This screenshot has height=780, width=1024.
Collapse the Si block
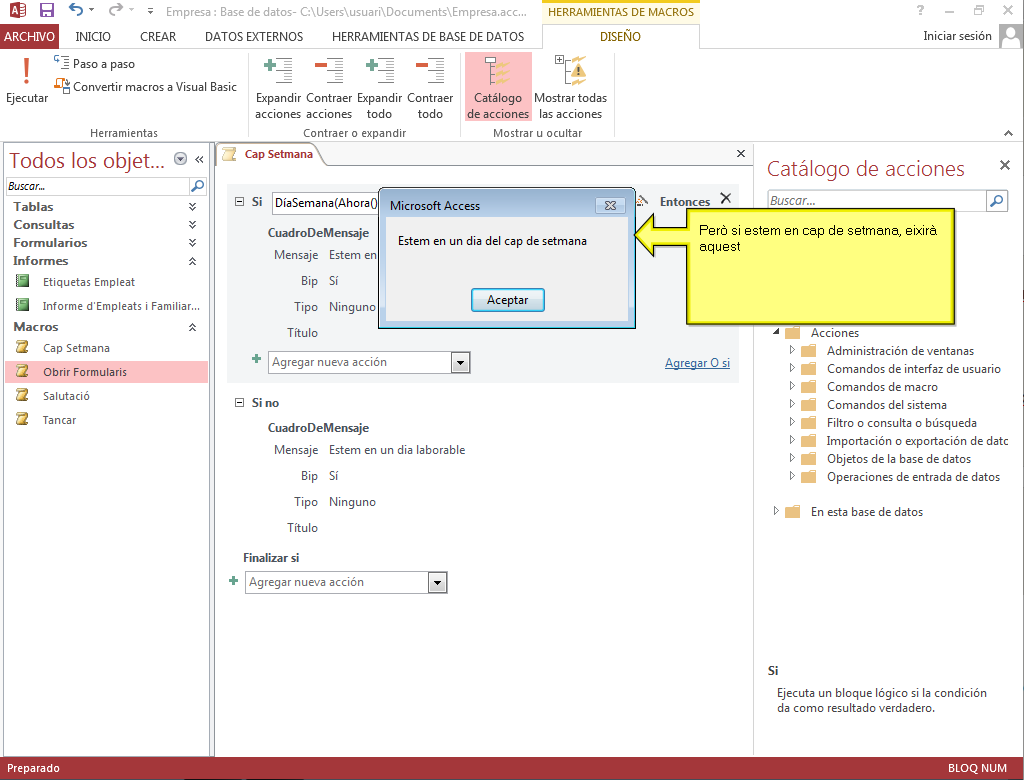(239, 202)
